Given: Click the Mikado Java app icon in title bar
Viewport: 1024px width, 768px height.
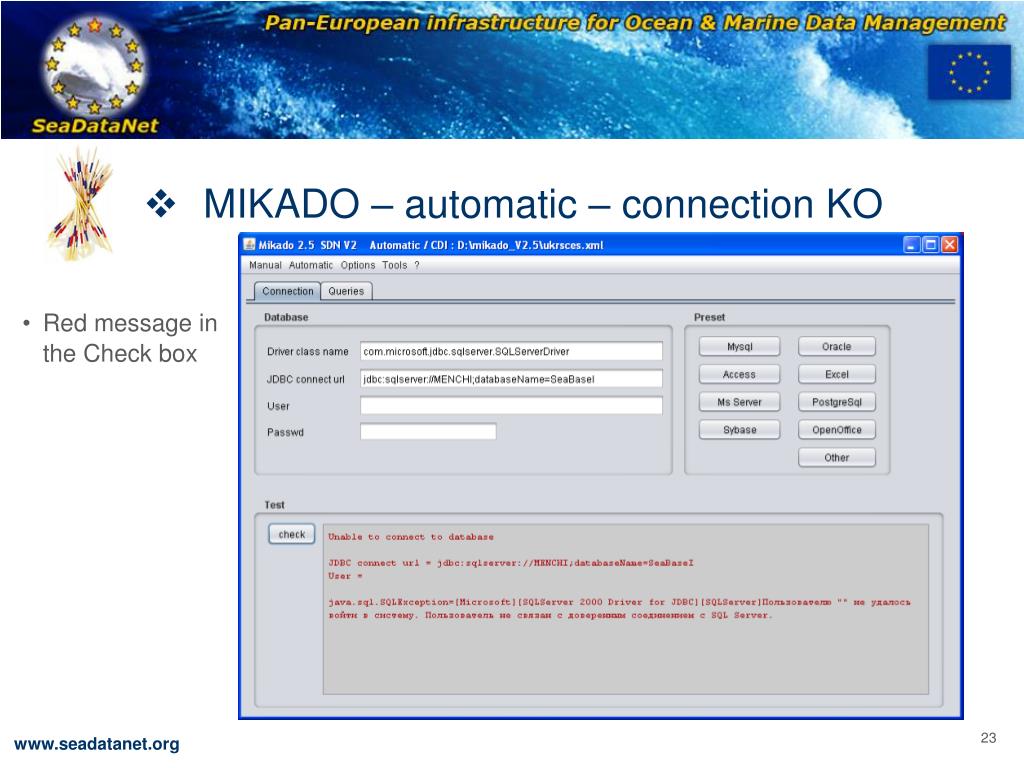Looking at the screenshot, I should [x=249, y=245].
